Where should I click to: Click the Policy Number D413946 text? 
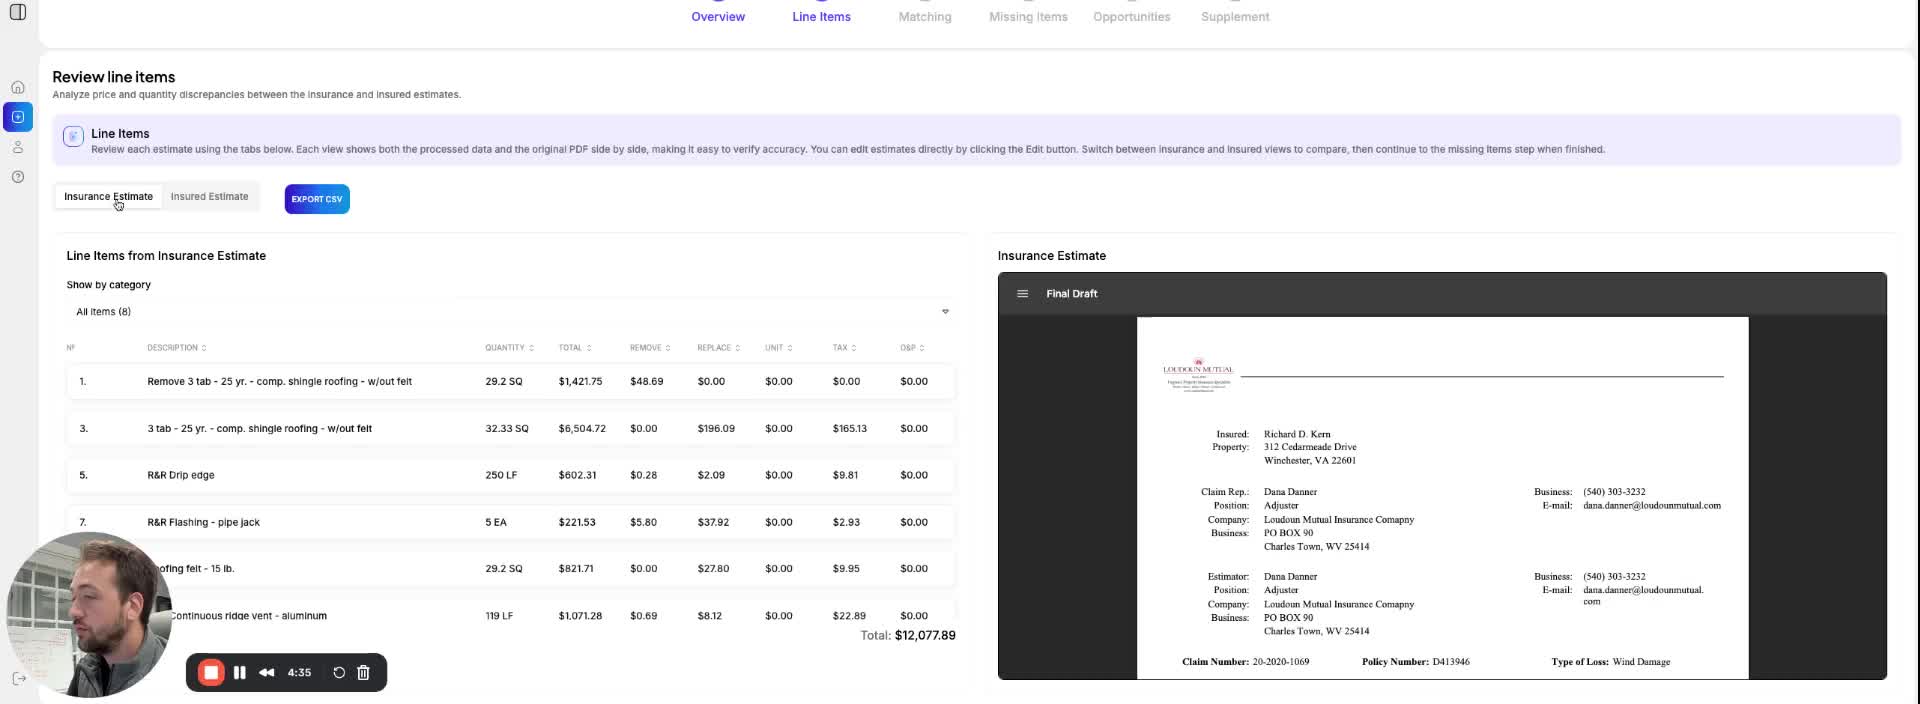click(1415, 662)
